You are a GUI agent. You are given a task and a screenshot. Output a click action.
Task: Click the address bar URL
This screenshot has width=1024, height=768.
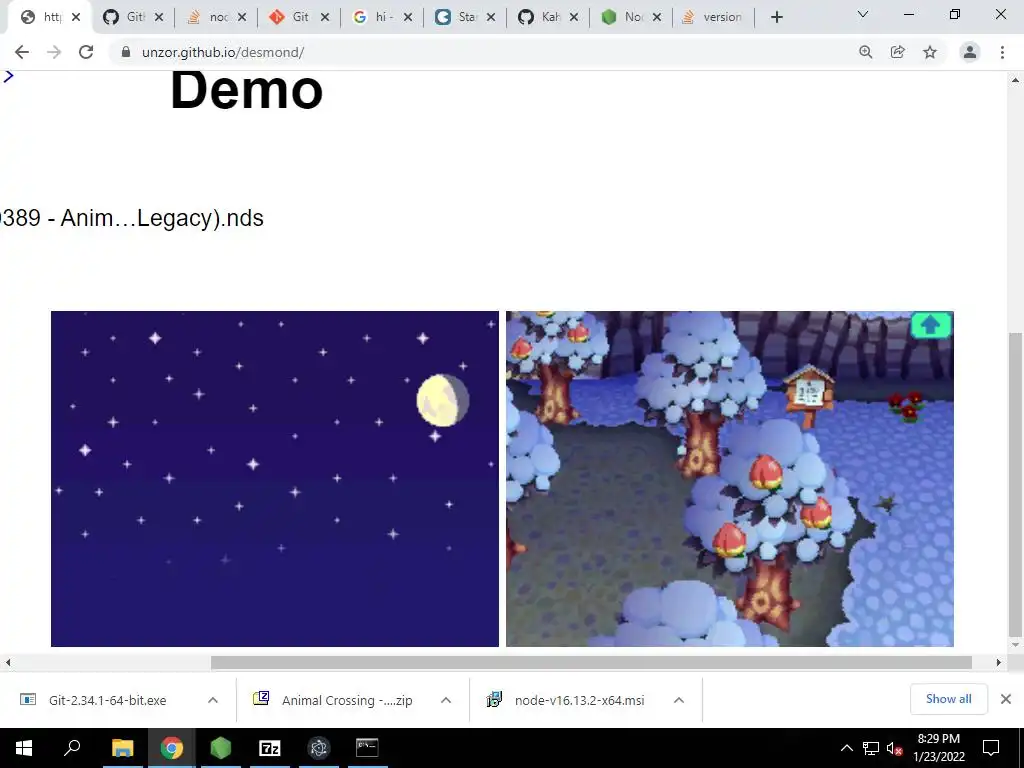[223, 52]
